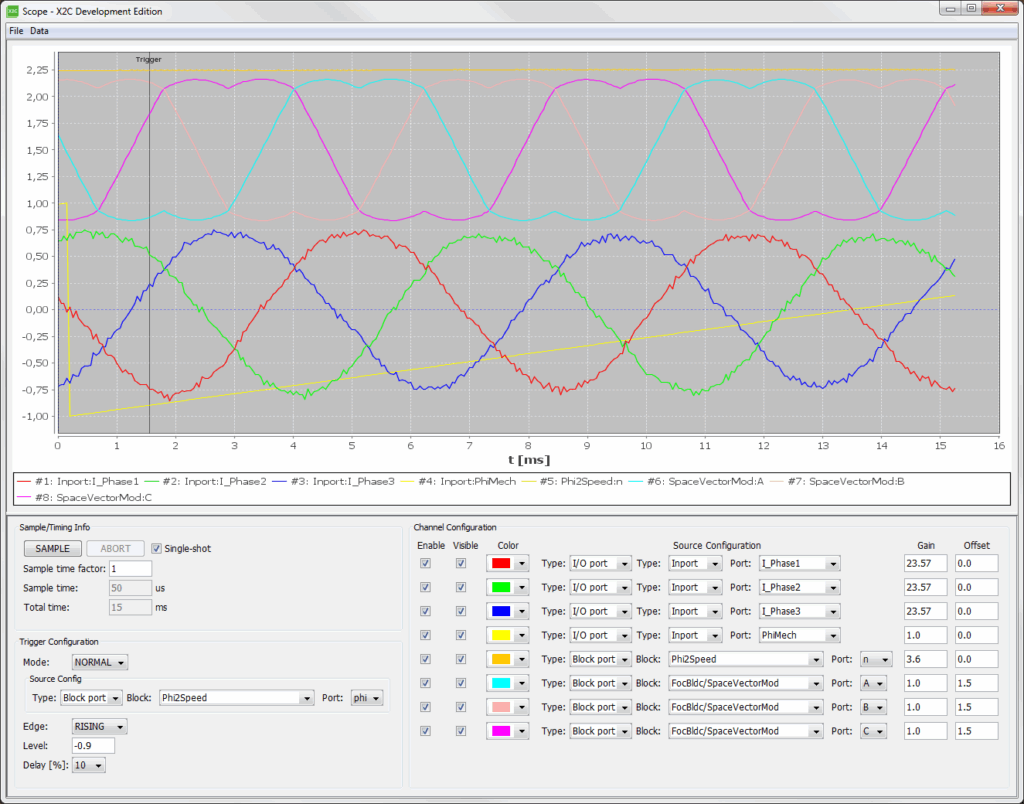This screenshot has height=804, width=1024.
Task: Open the trigger source Type dropdown
Action: 91,698
